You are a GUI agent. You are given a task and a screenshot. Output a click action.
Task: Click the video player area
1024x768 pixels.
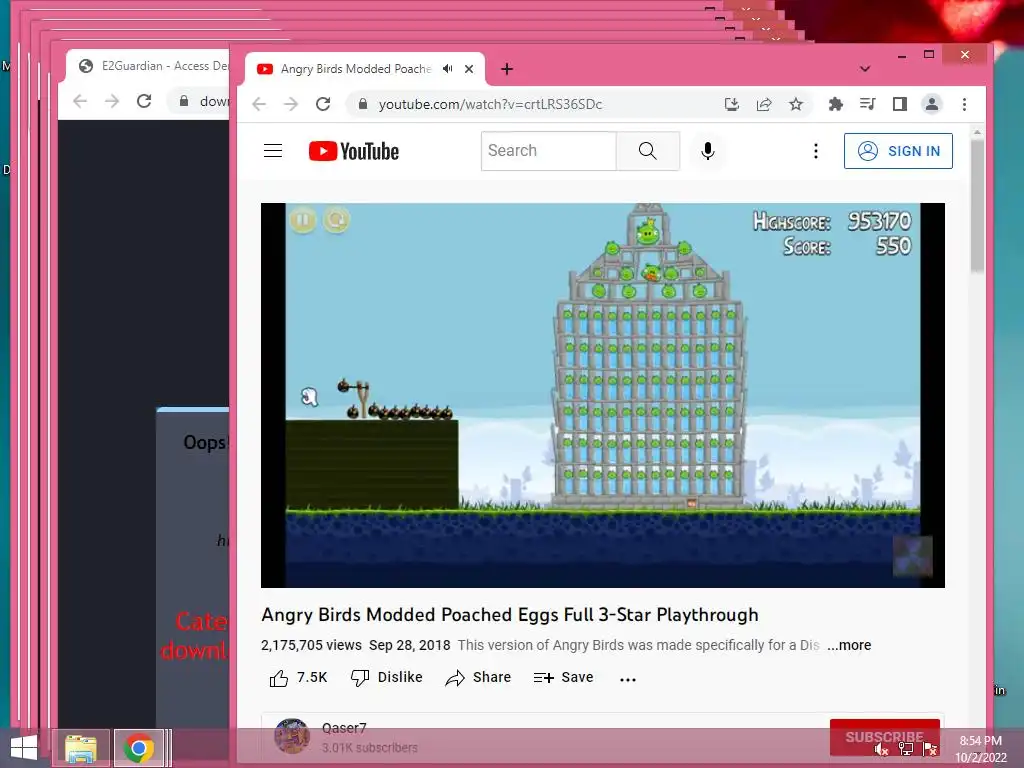tap(603, 395)
